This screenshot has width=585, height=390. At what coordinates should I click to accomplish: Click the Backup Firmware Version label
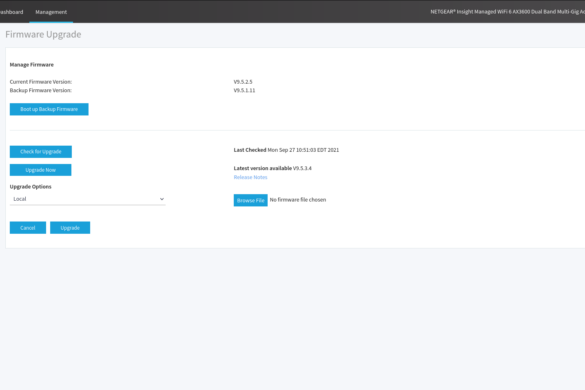coord(41,90)
